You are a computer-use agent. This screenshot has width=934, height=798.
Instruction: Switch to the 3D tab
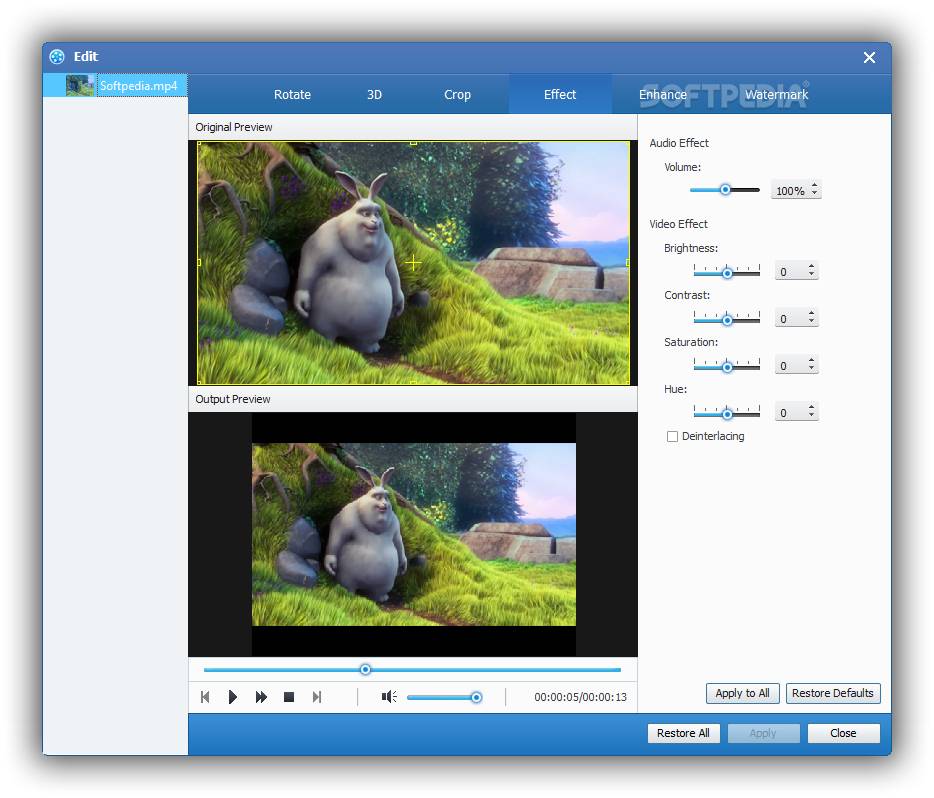point(374,95)
